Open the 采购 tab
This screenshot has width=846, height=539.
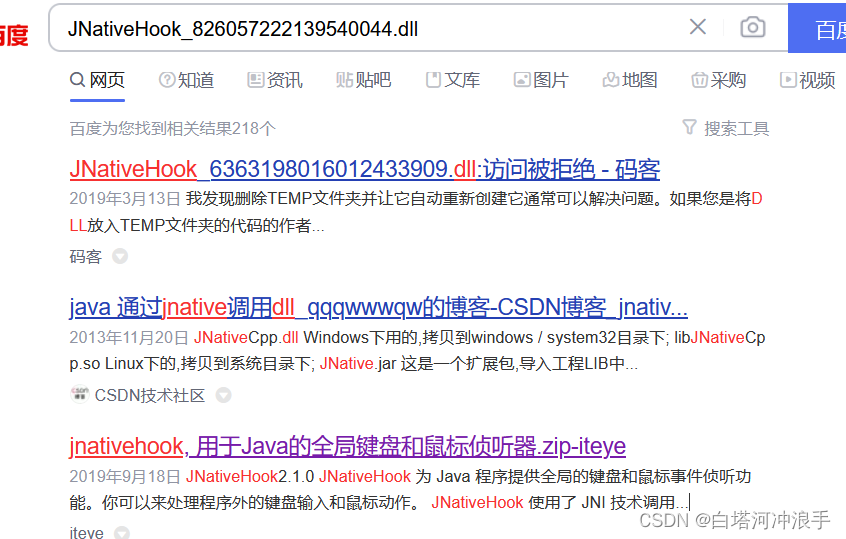tap(718, 80)
